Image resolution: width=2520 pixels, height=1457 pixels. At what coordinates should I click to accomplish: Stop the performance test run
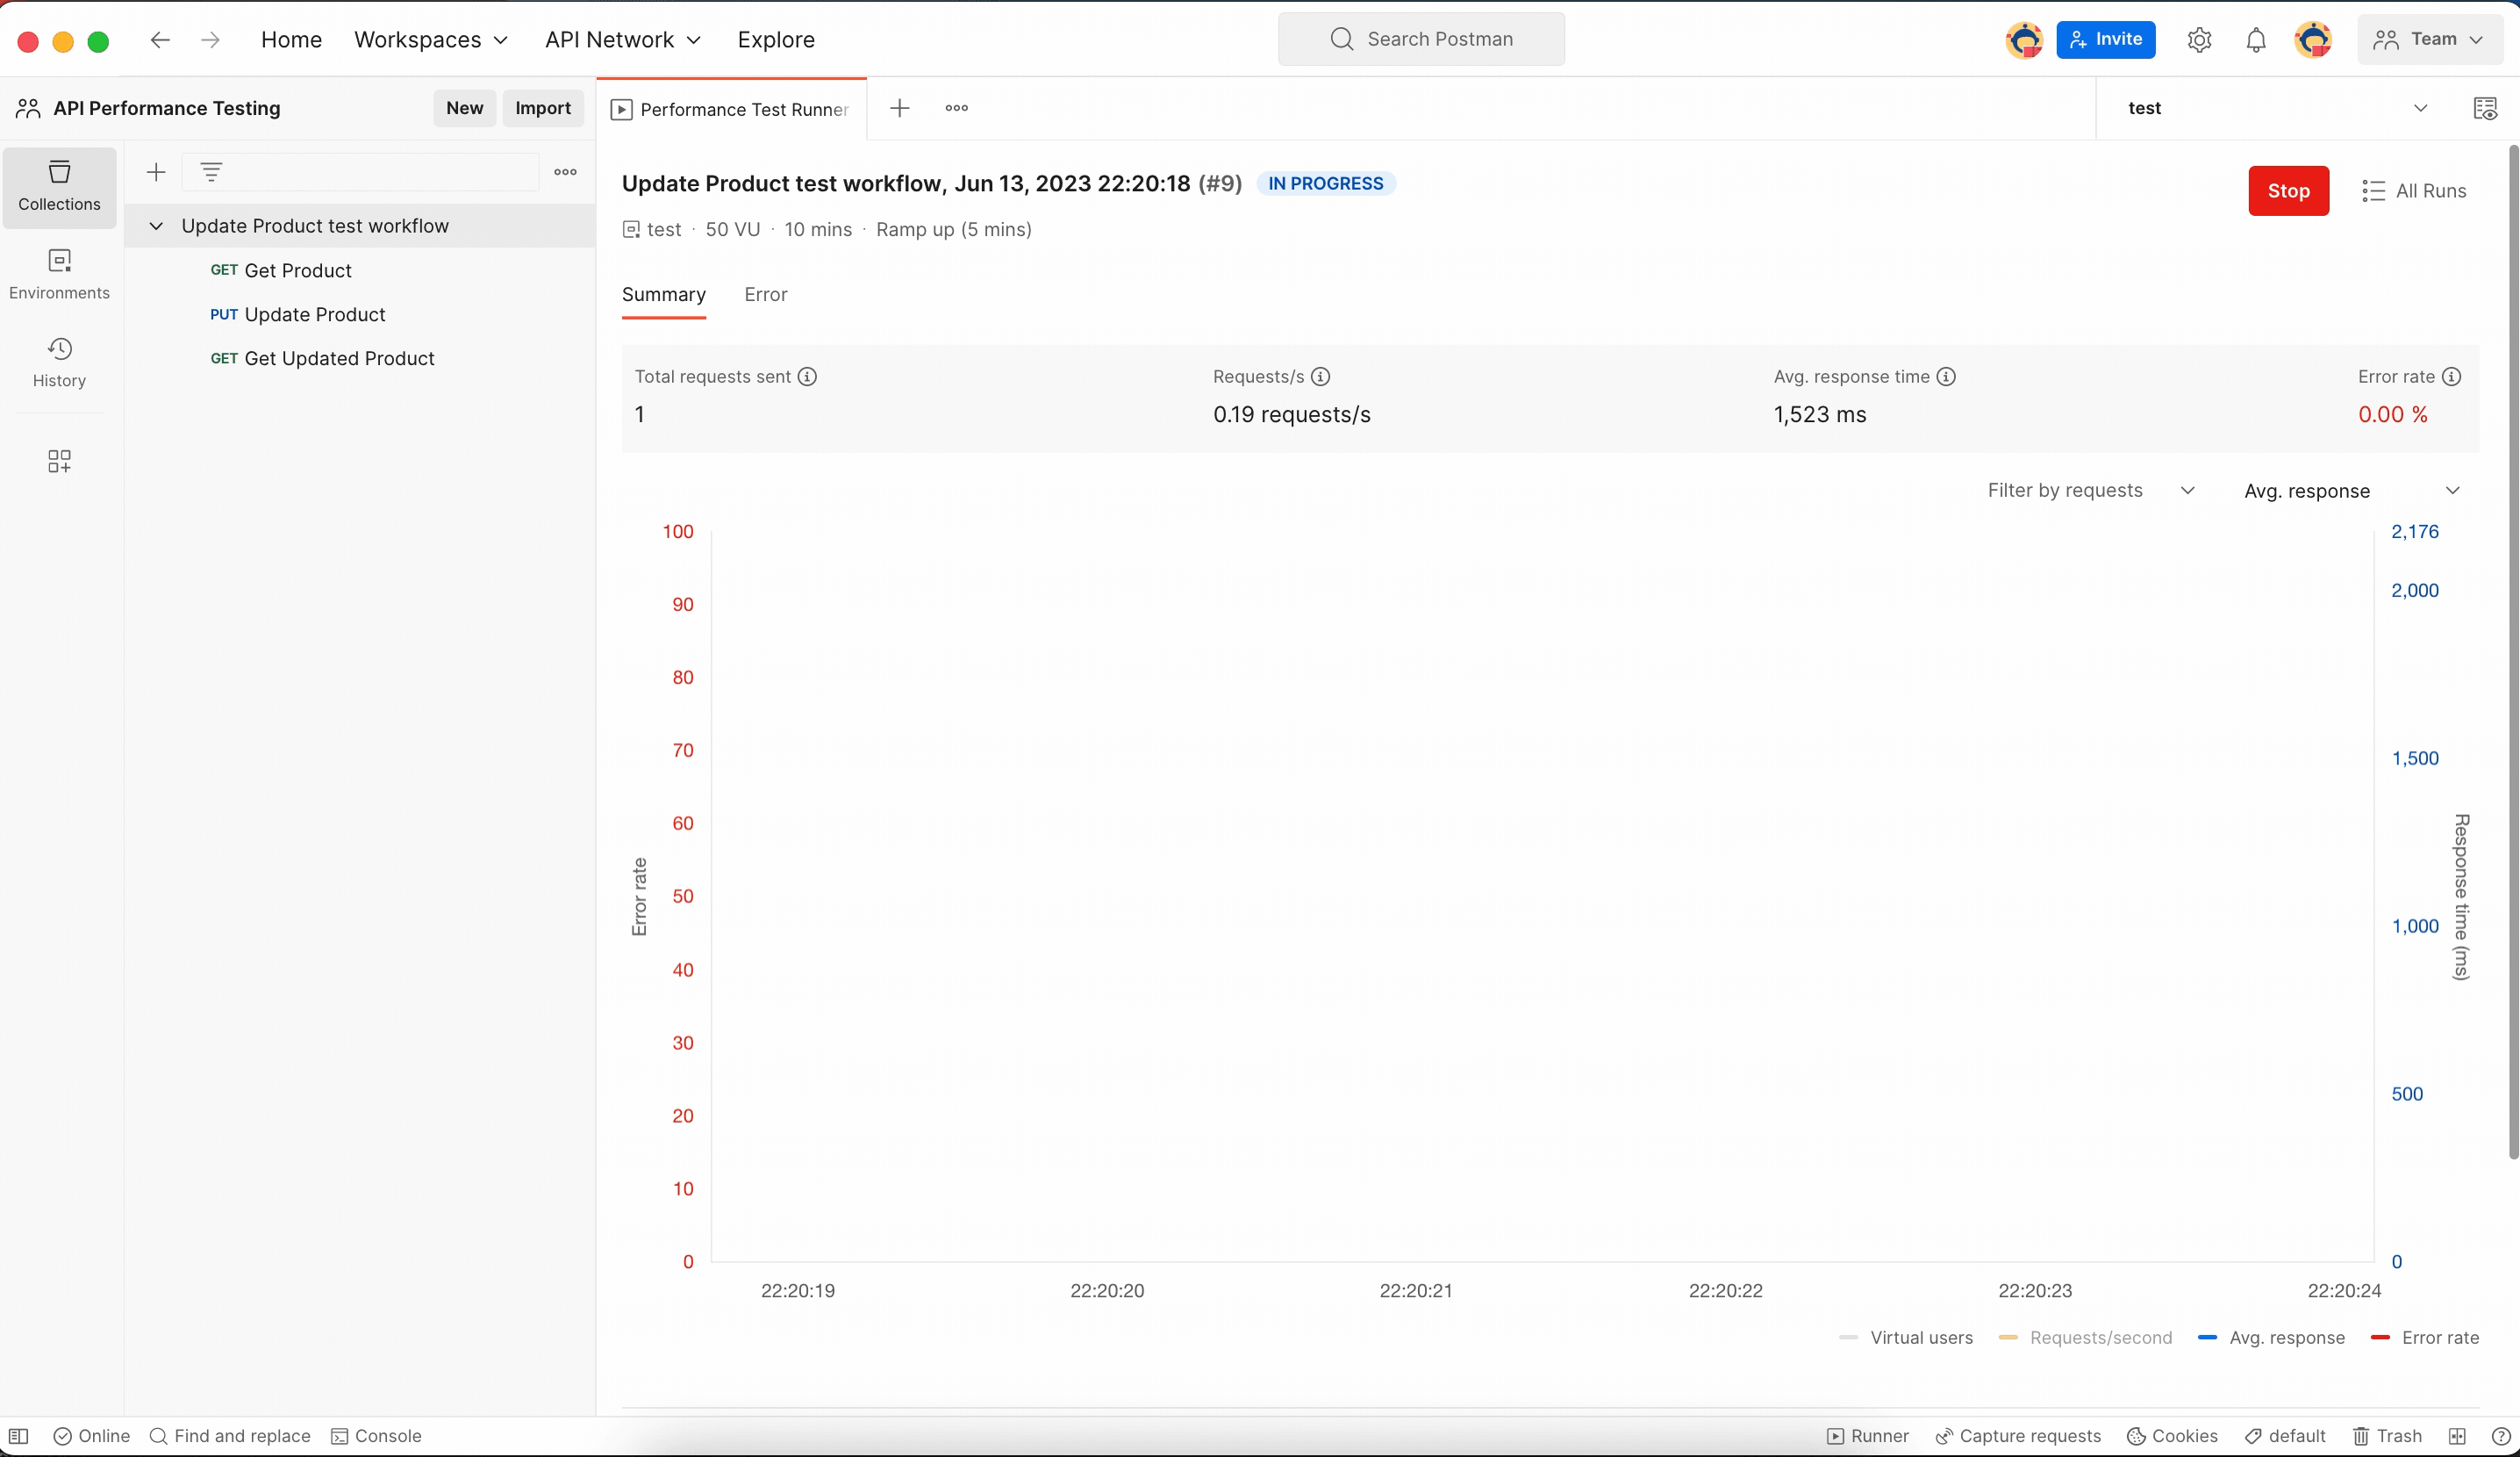(x=2289, y=191)
